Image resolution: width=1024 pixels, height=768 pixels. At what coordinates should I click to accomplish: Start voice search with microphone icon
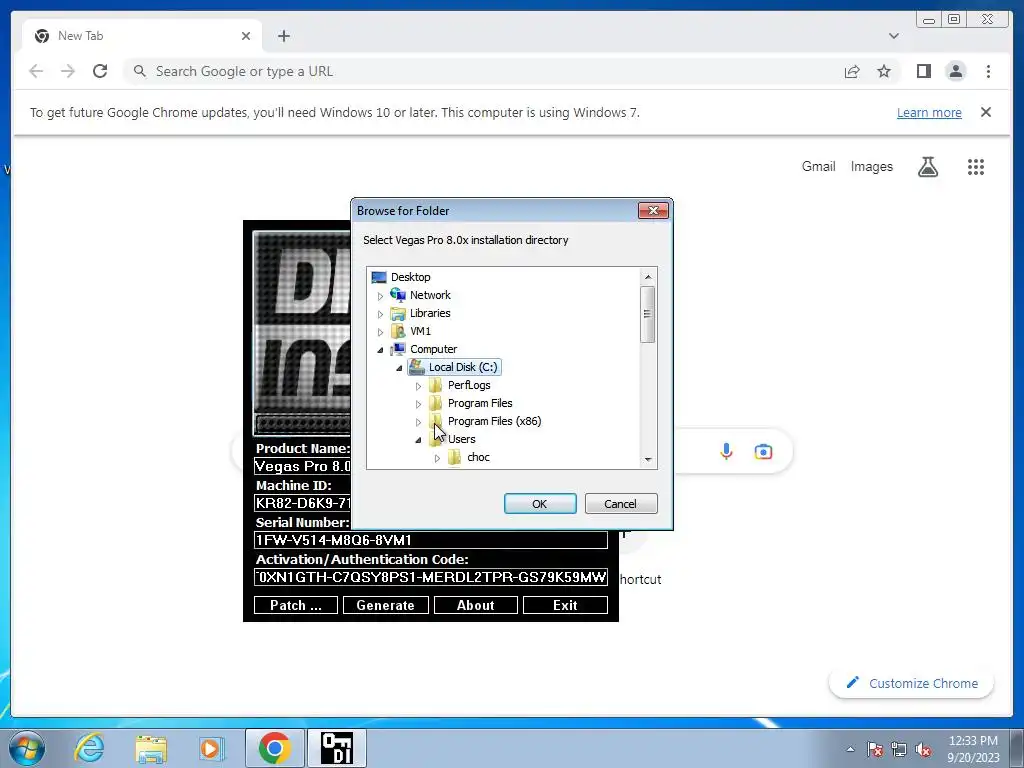(x=726, y=451)
